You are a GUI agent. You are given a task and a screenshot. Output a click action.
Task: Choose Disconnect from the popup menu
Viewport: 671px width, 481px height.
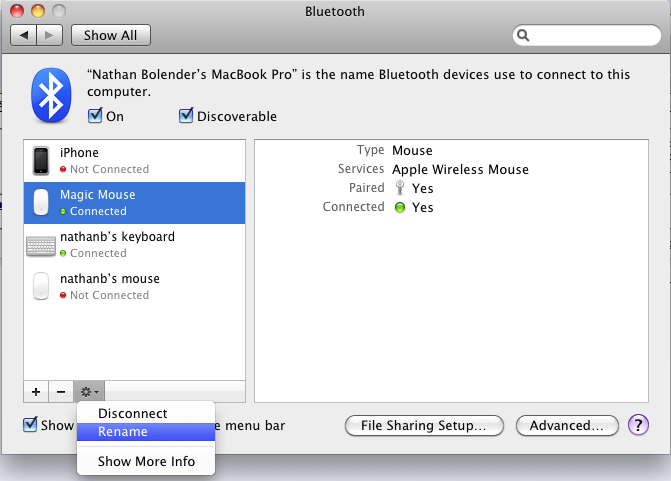coord(146,413)
